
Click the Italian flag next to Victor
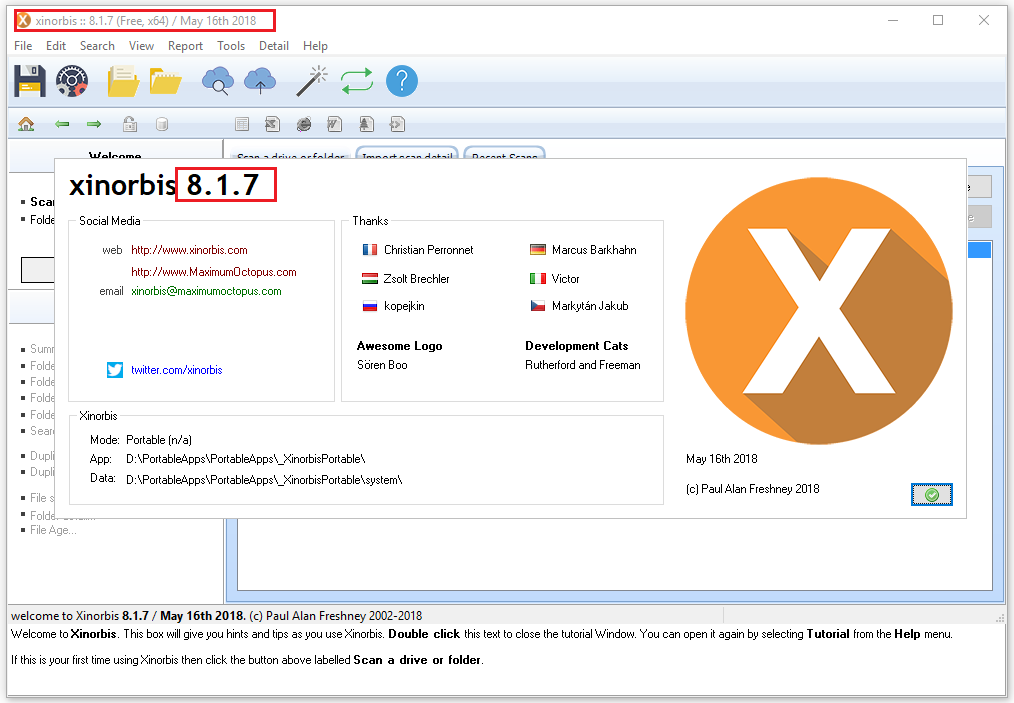click(x=538, y=279)
